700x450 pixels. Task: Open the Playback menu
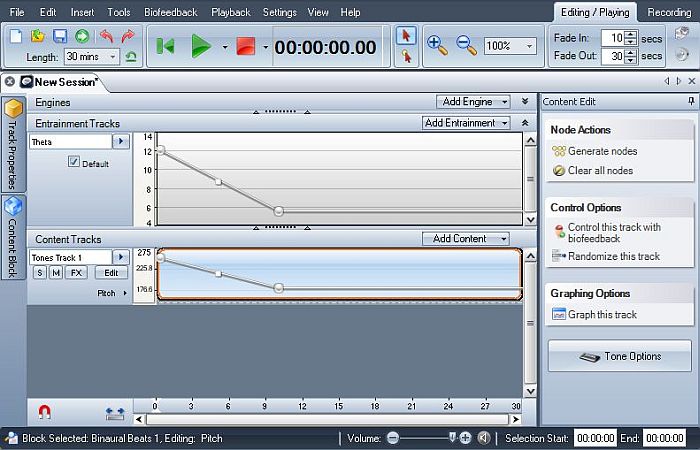(x=231, y=12)
